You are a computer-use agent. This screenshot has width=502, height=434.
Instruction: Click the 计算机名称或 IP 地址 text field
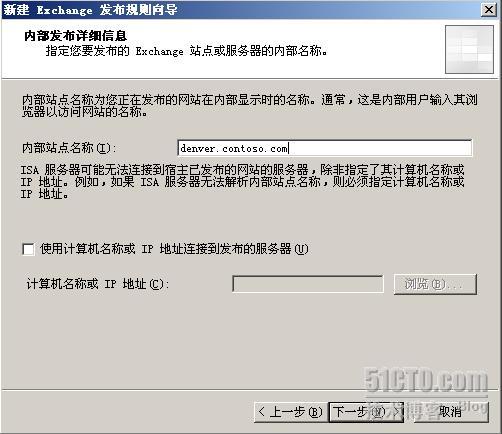coord(308,284)
